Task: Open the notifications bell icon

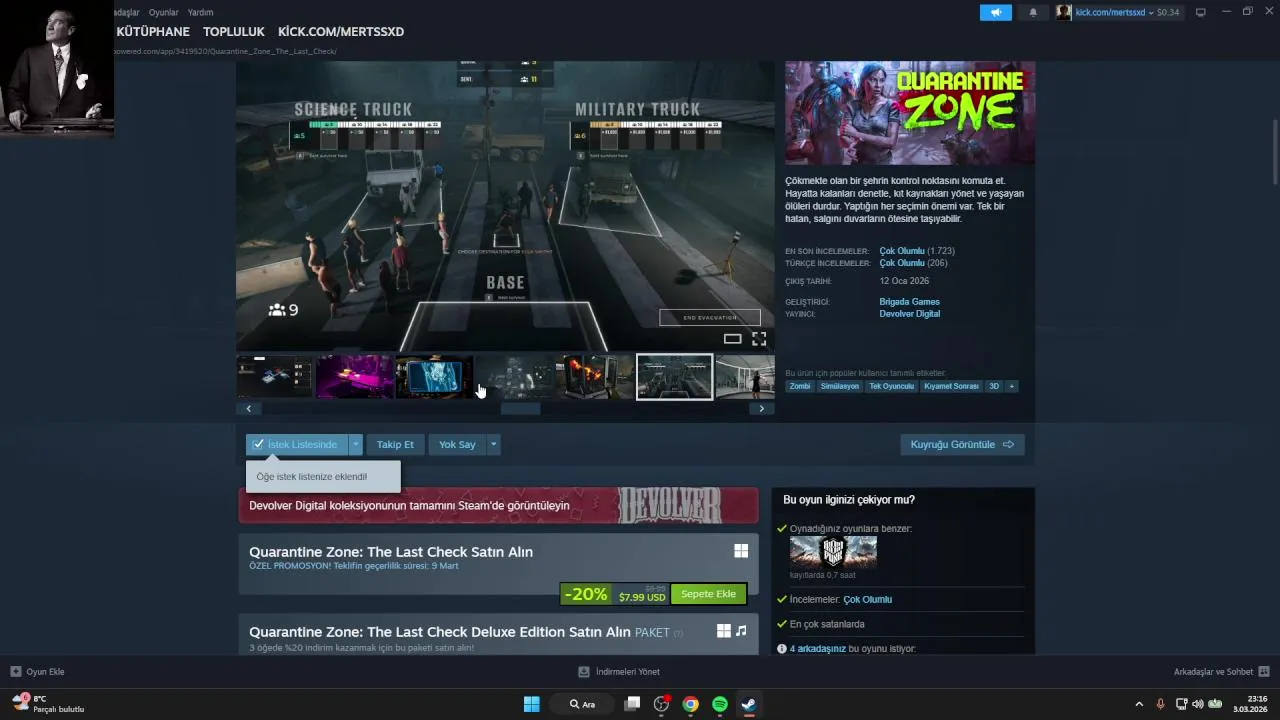Action: [1033, 12]
